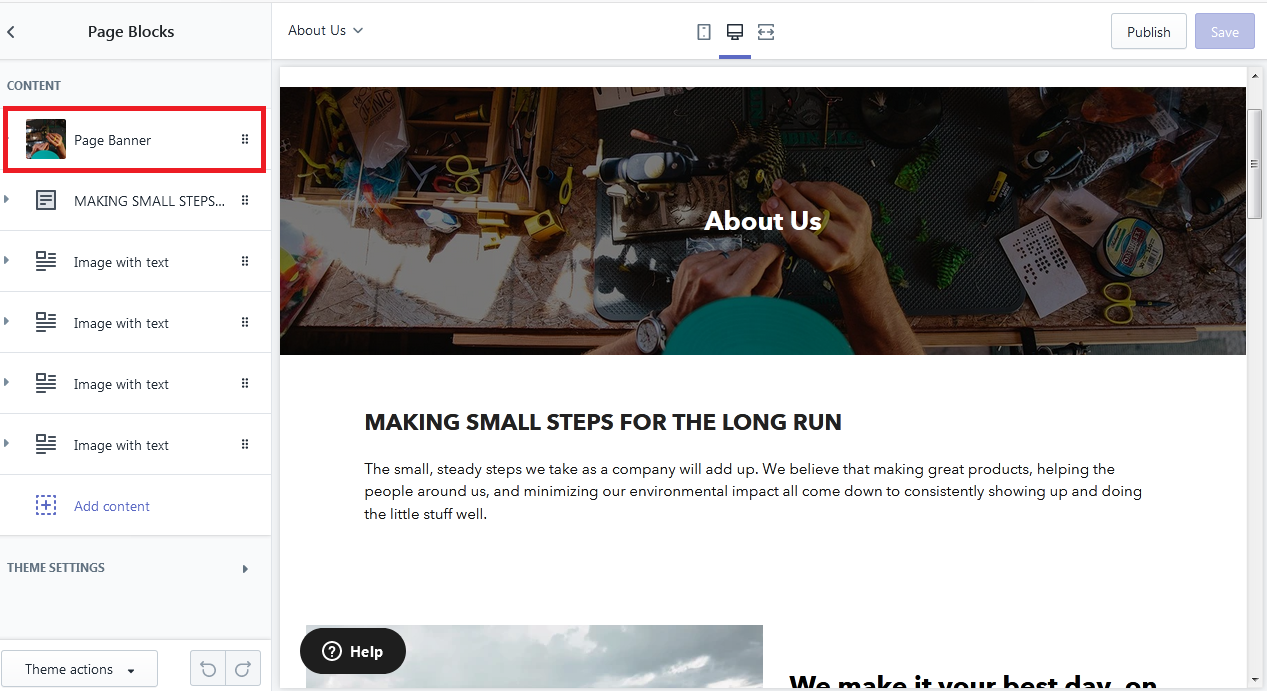Click the cloudy sky image in preview

click(534, 657)
